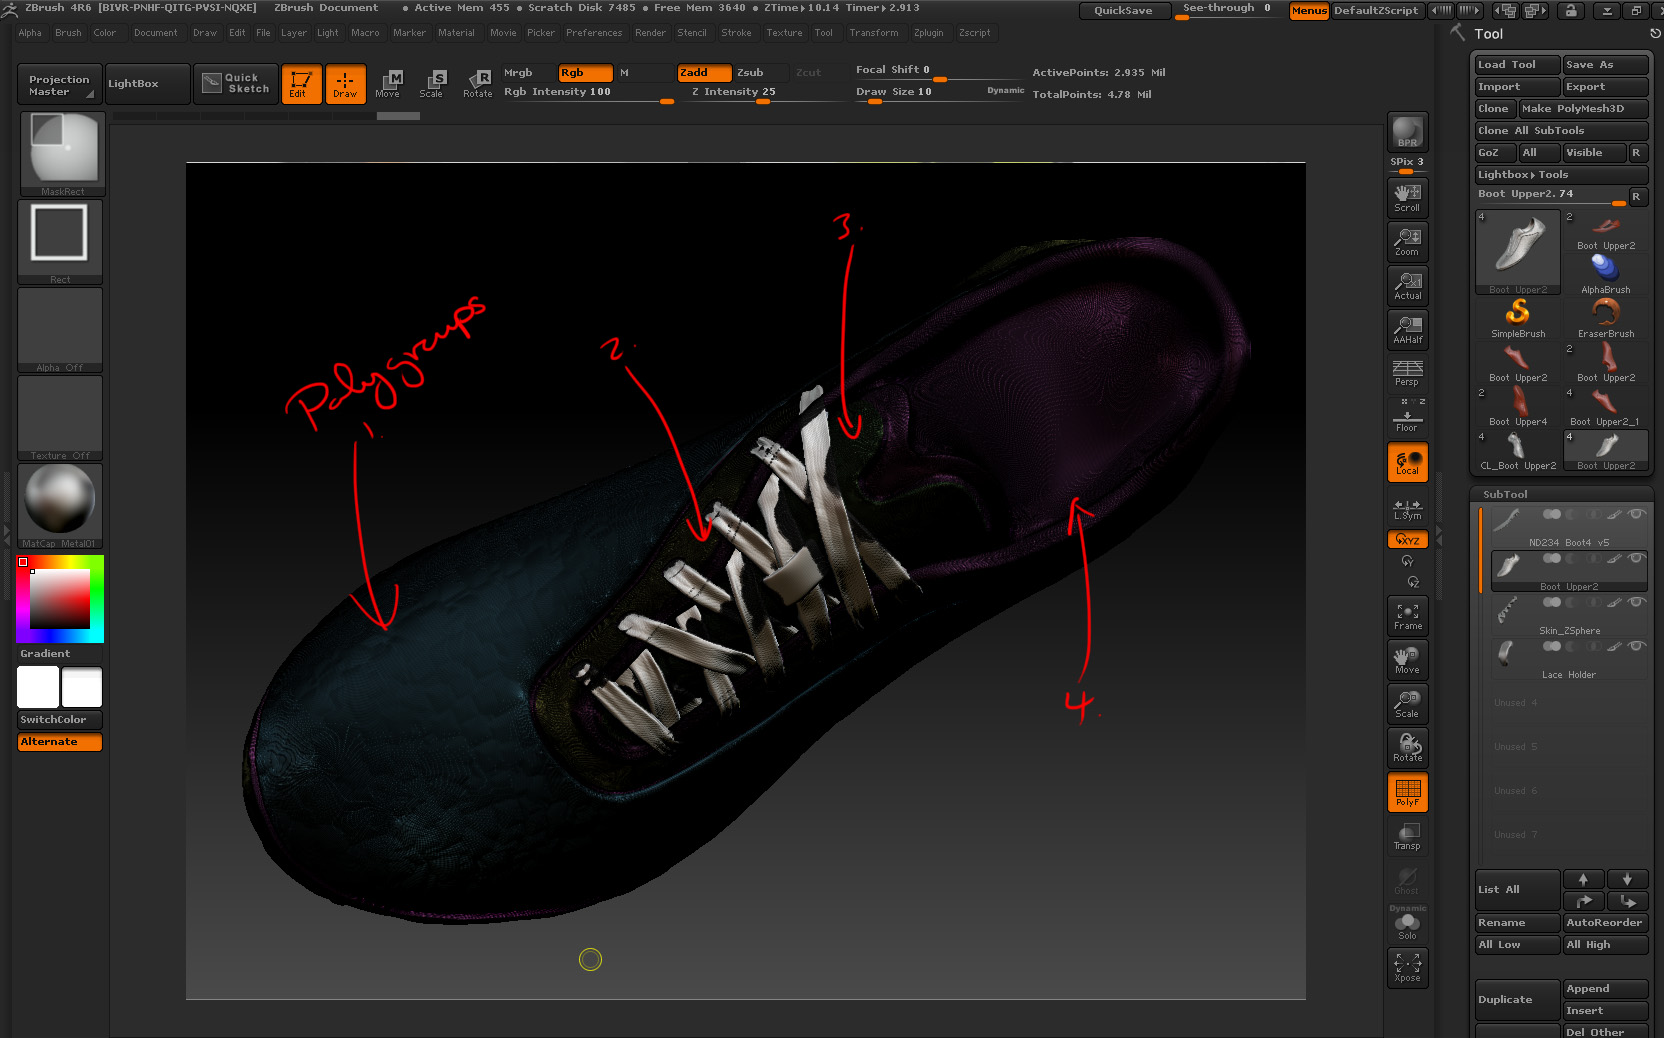Image resolution: width=1664 pixels, height=1038 pixels.
Task: Click the AAHalf view icon
Action: pos(1407,329)
